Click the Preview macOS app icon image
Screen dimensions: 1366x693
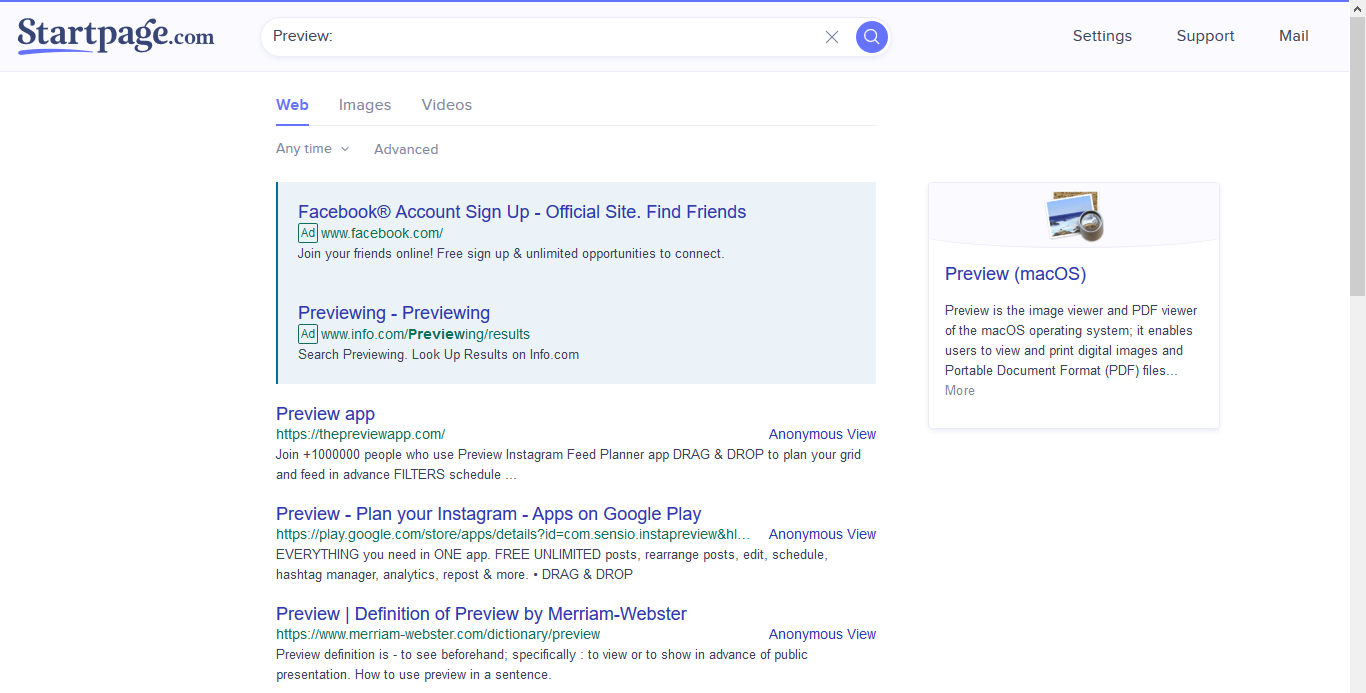click(x=1073, y=215)
